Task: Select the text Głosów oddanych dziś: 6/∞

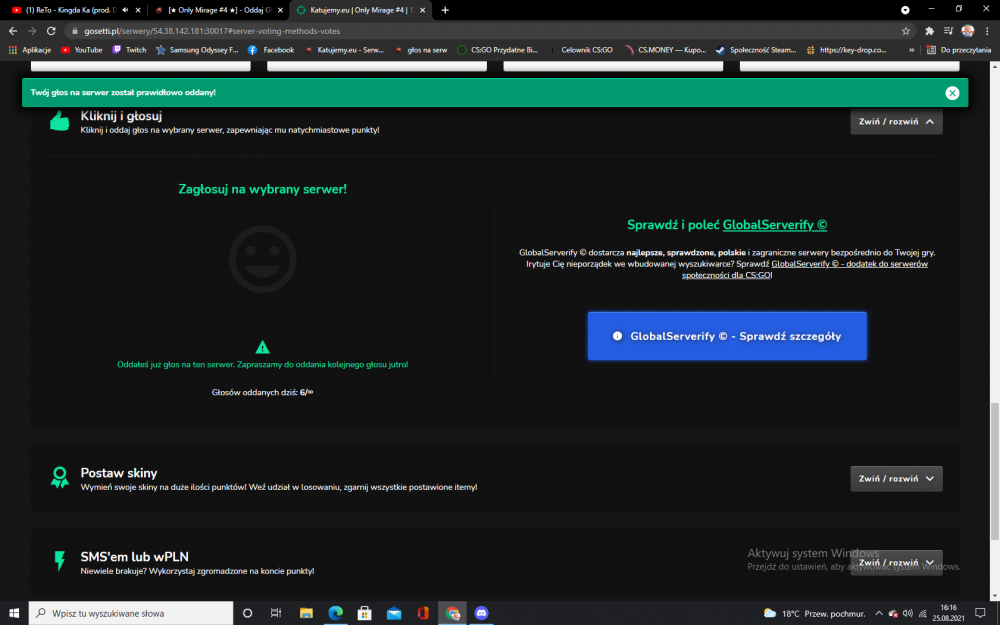Action: pyautogui.click(x=262, y=392)
